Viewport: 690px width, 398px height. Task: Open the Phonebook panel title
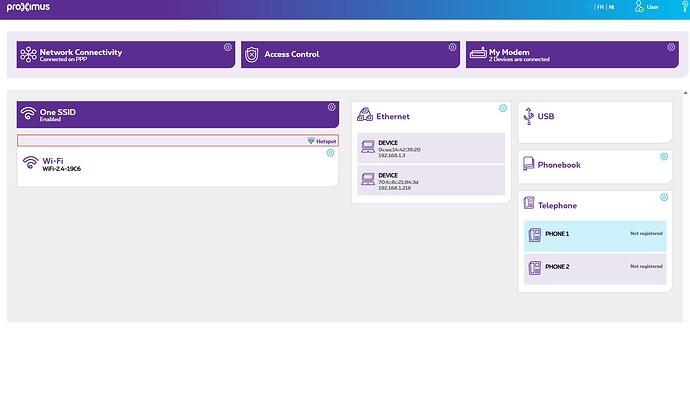click(x=559, y=165)
